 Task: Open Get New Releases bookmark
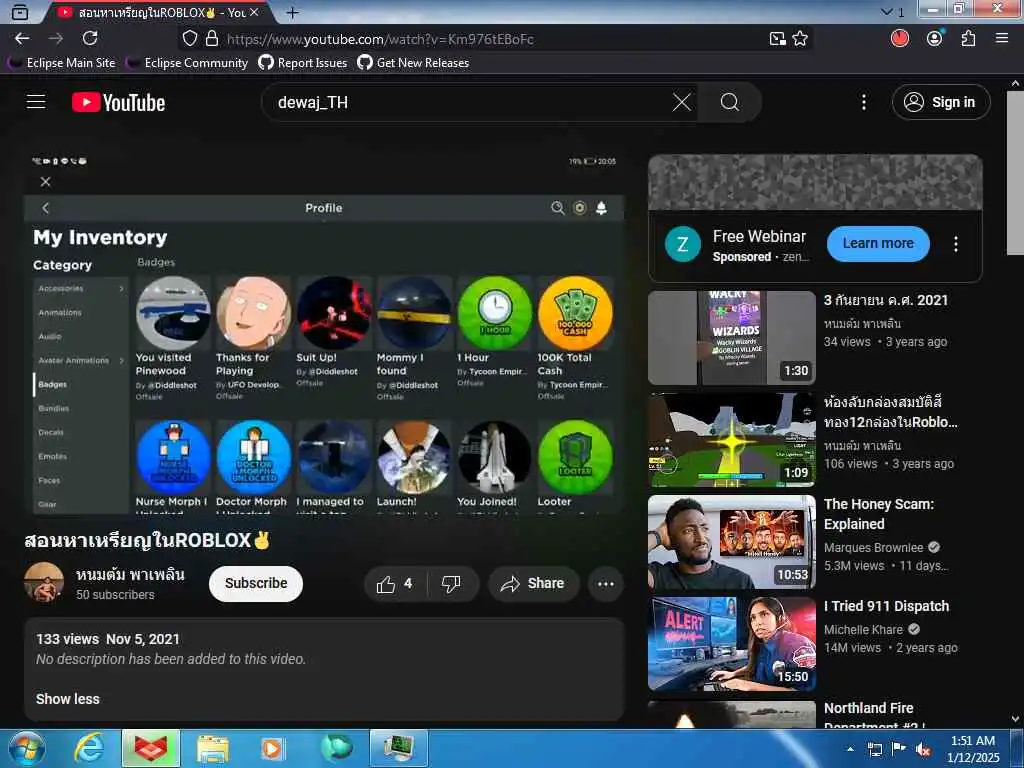point(413,63)
